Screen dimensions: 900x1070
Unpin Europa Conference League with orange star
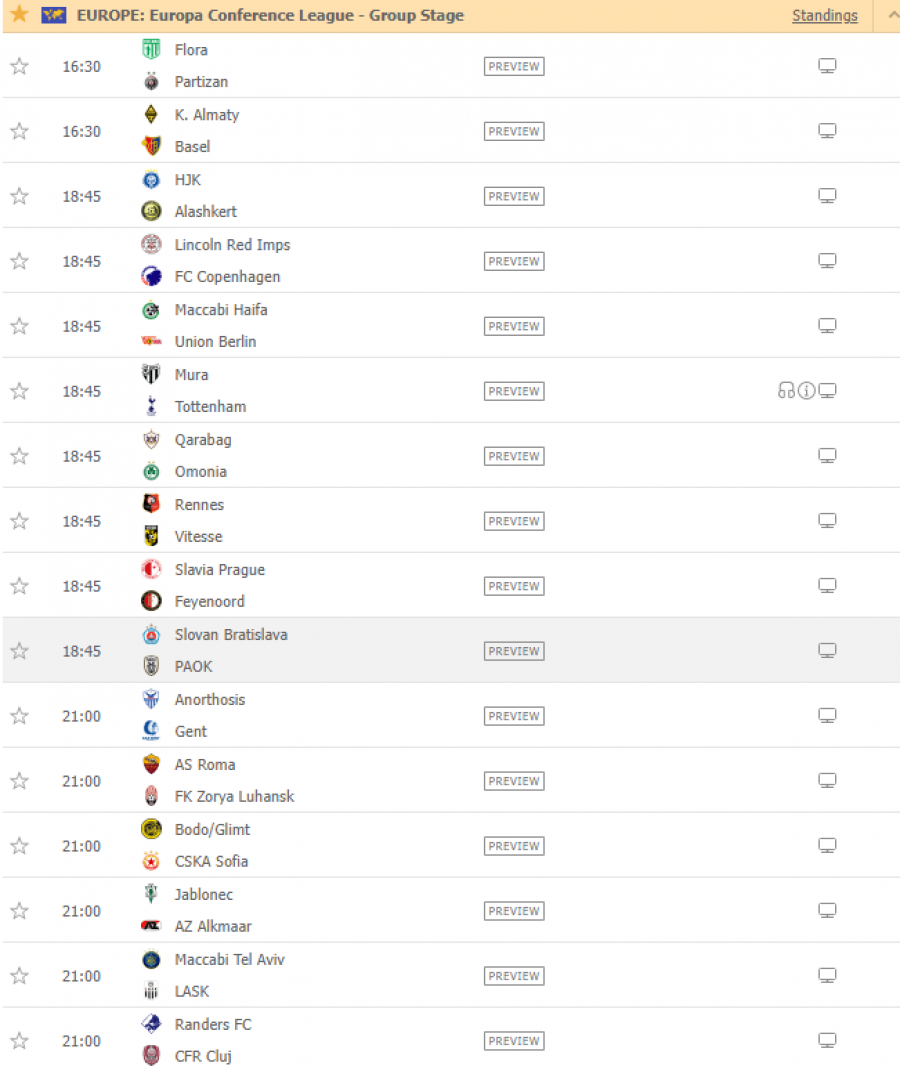click(19, 14)
